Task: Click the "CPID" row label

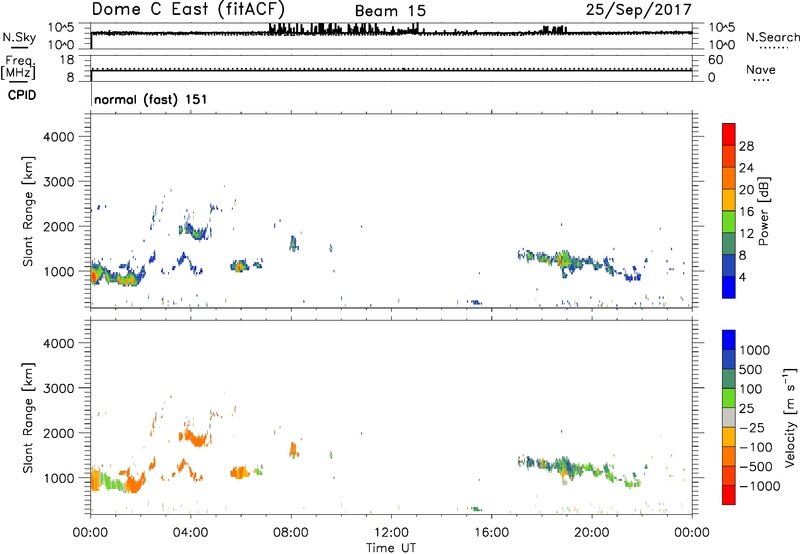Action: click(x=22, y=95)
